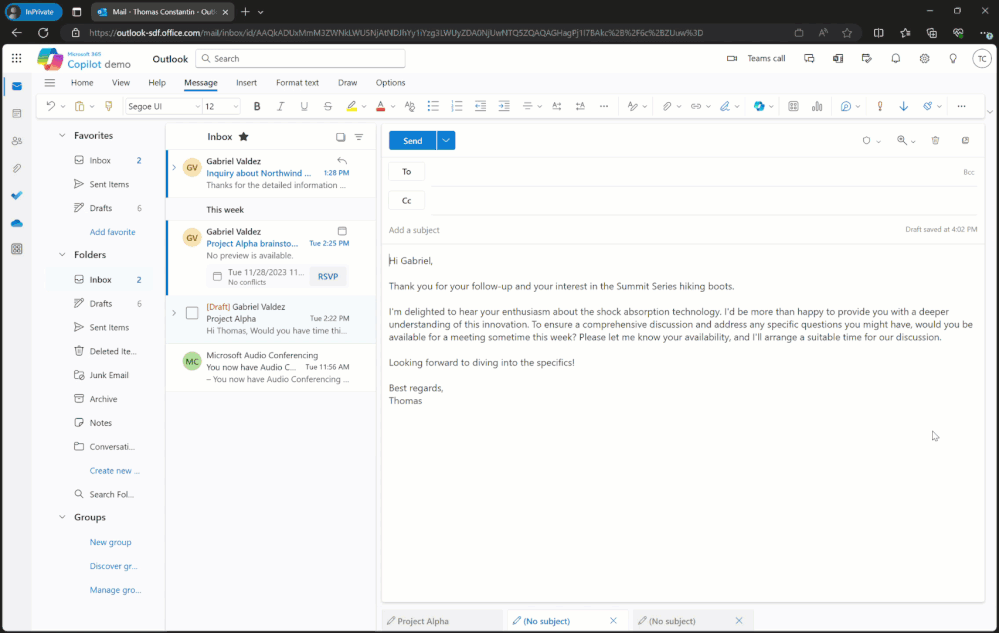Collapse the Favorites section
The image size is (999, 633).
(62, 135)
